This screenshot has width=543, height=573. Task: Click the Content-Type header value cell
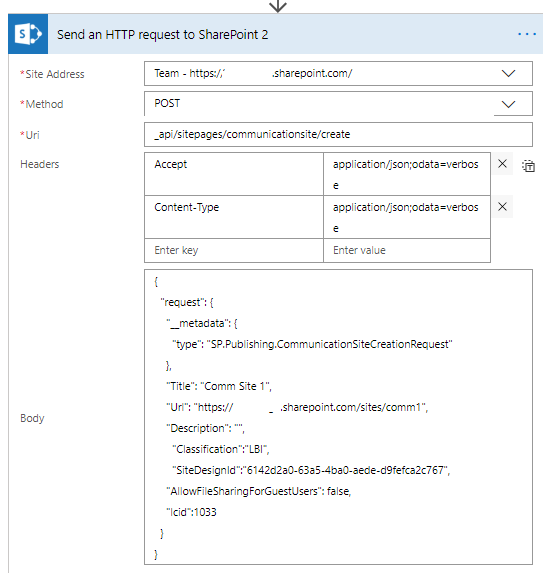pos(407,217)
